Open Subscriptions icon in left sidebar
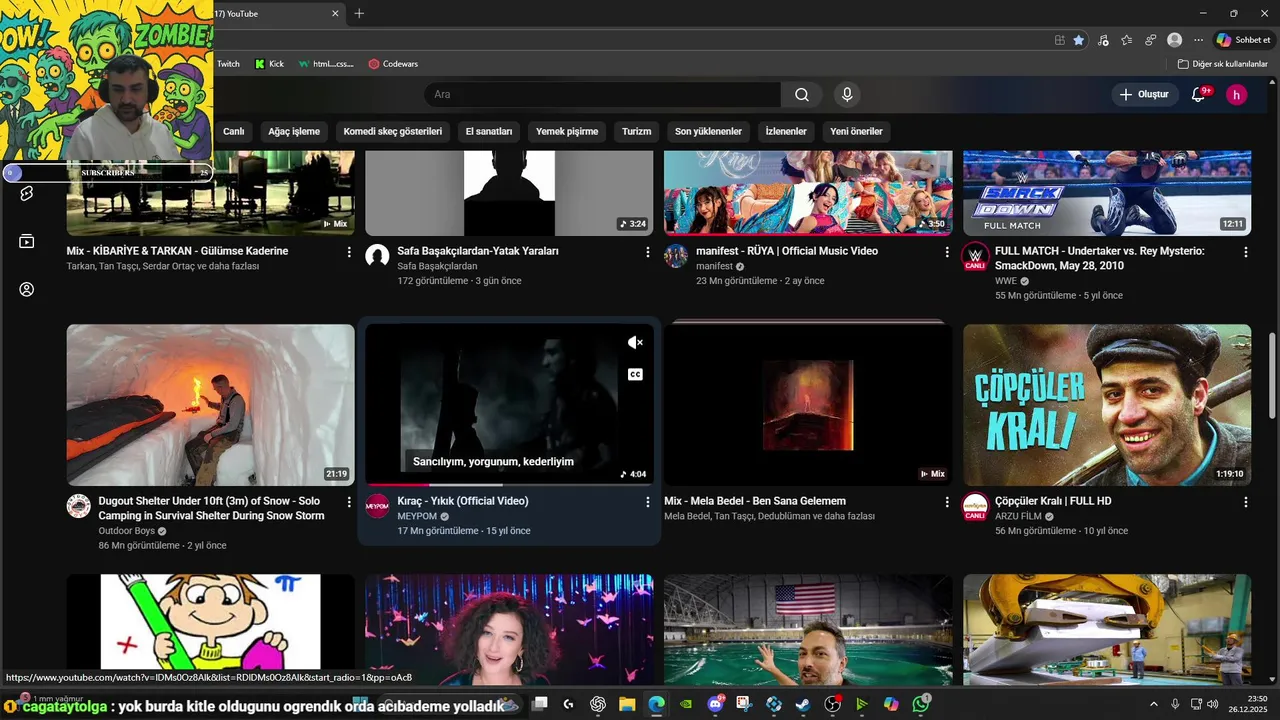The image size is (1280, 720). click(27, 241)
